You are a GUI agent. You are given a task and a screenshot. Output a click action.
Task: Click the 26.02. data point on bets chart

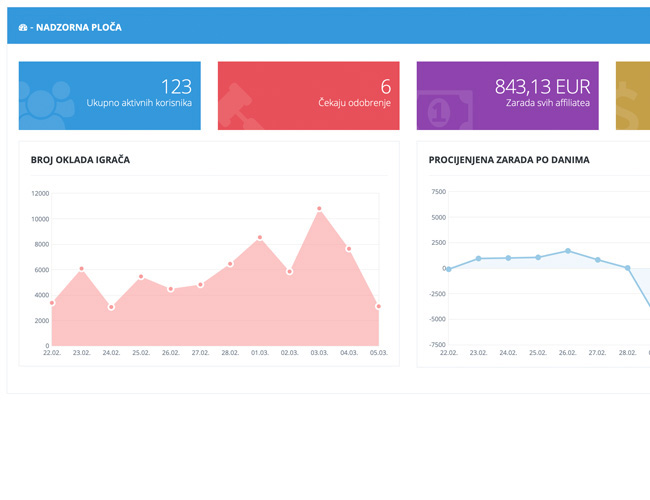[171, 289]
